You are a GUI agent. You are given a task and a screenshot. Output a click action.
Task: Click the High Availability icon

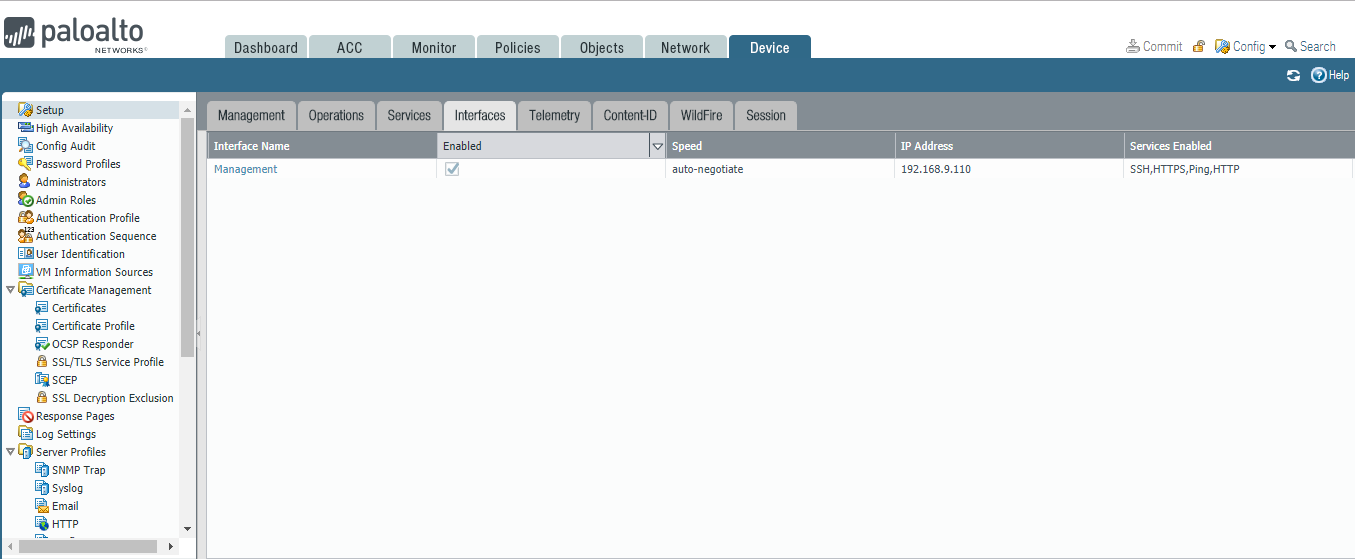(x=26, y=128)
